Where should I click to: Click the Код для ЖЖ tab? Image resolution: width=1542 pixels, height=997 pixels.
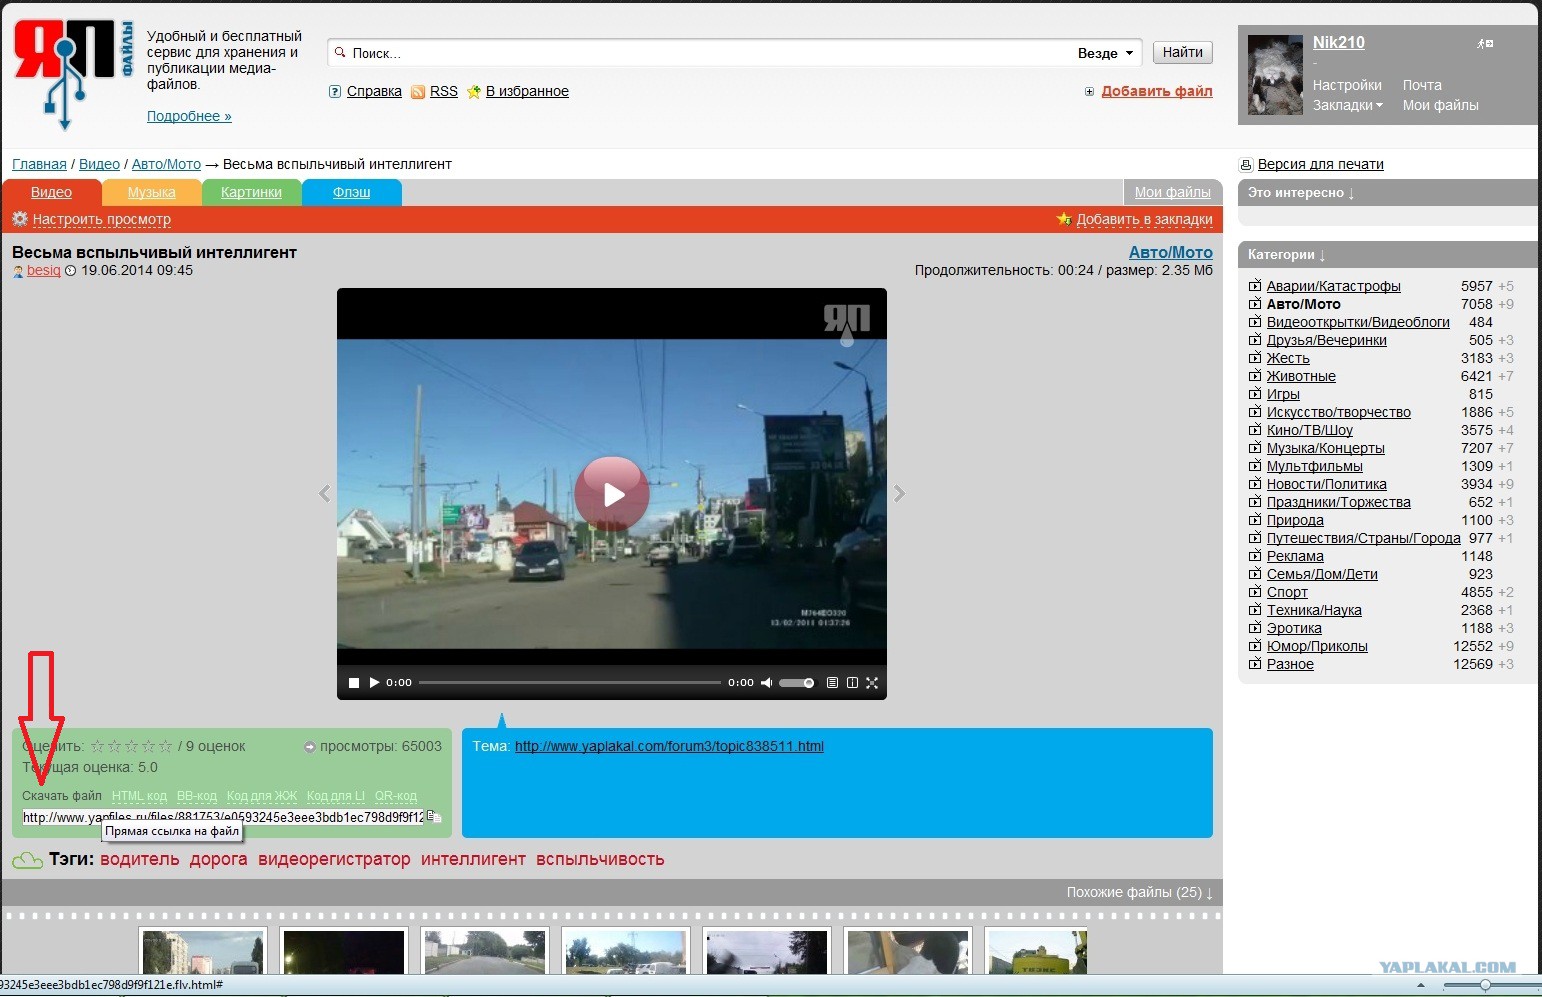[x=262, y=796]
